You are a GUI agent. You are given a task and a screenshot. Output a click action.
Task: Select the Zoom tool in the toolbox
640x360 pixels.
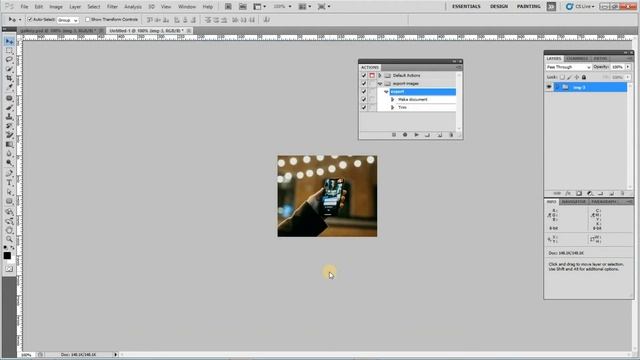click(9, 239)
